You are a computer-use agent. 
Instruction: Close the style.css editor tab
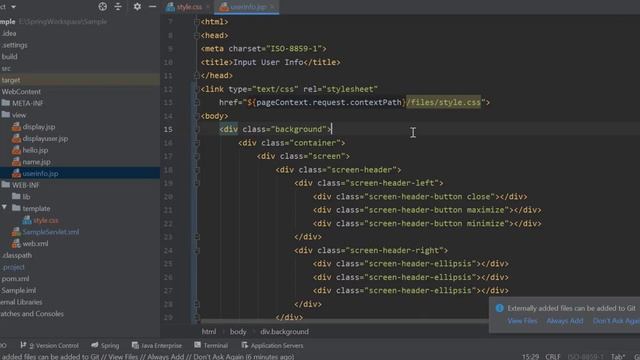208,7
